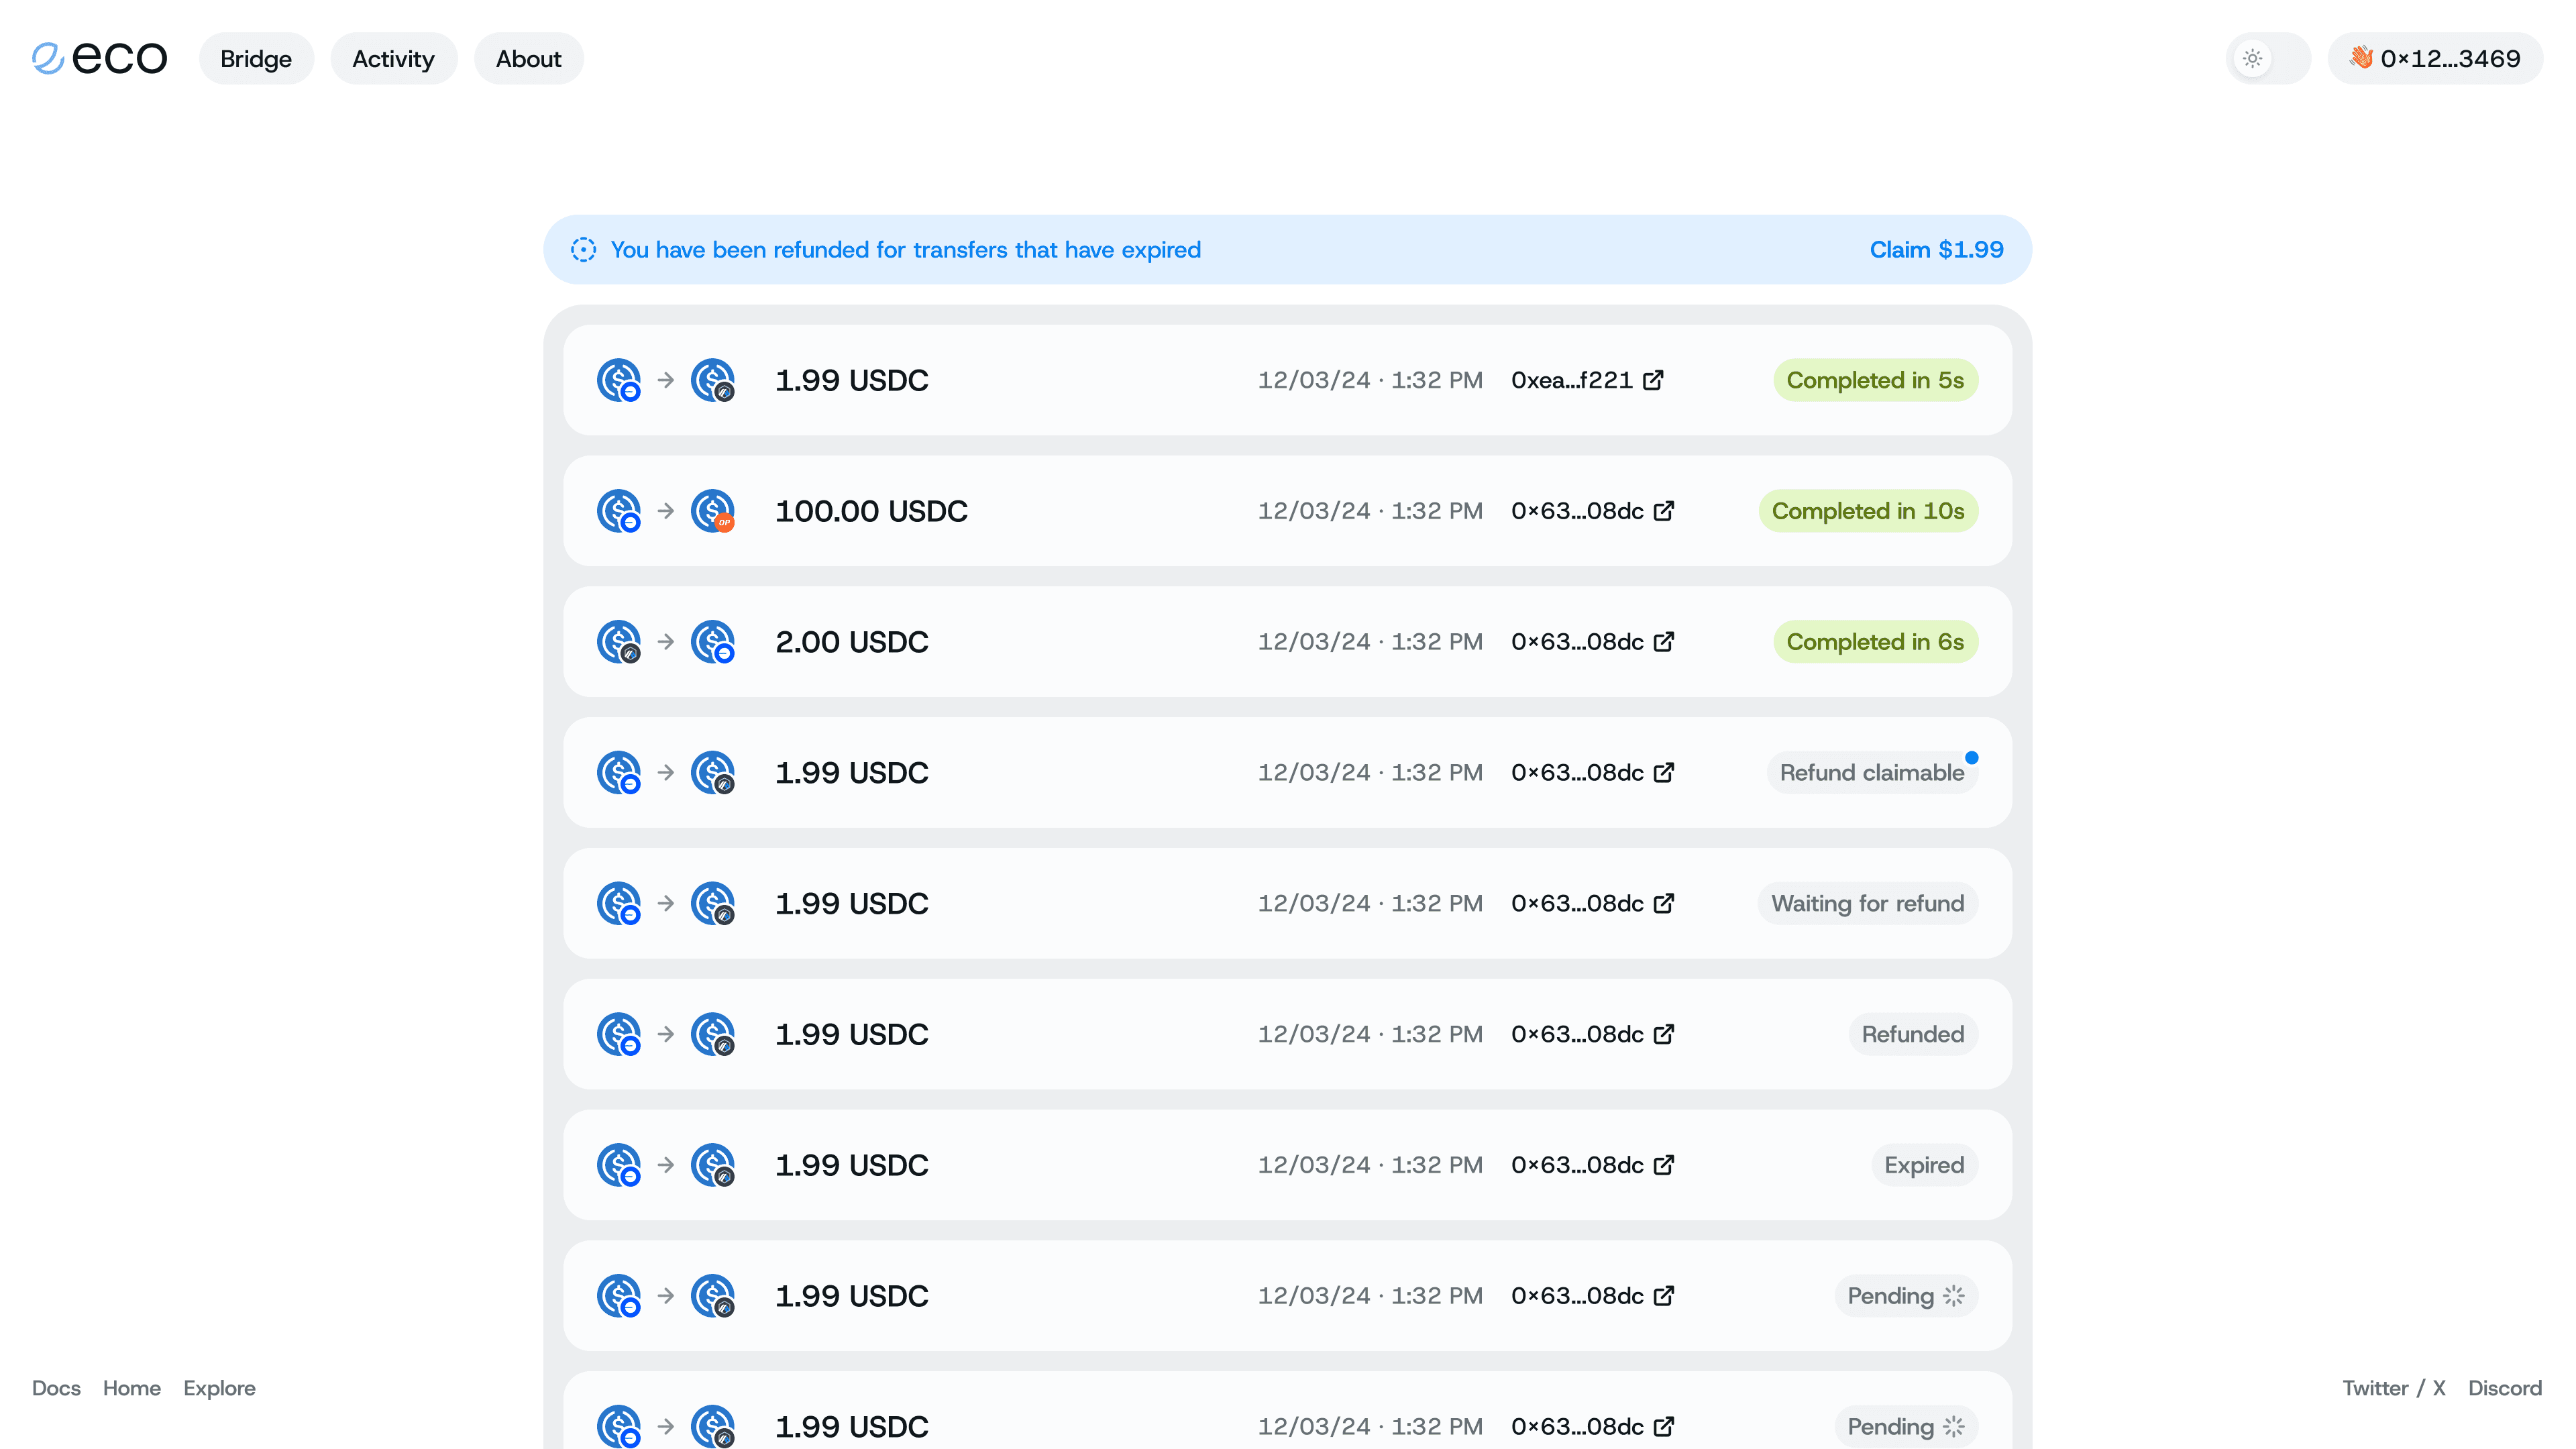Screen dimensions: 2576x1449
Task: Open external link on Refunded row
Action: (1664, 1034)
